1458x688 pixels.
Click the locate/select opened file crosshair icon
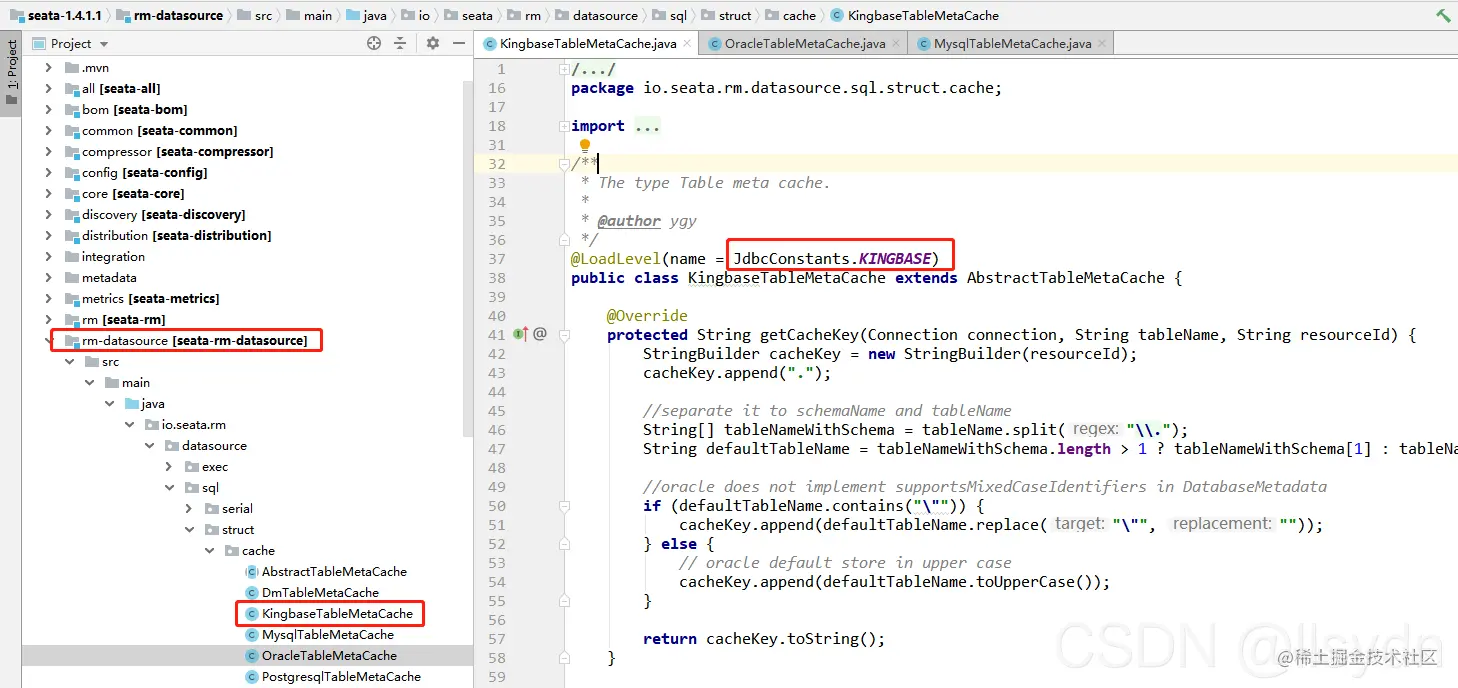[x=374, y=43]
